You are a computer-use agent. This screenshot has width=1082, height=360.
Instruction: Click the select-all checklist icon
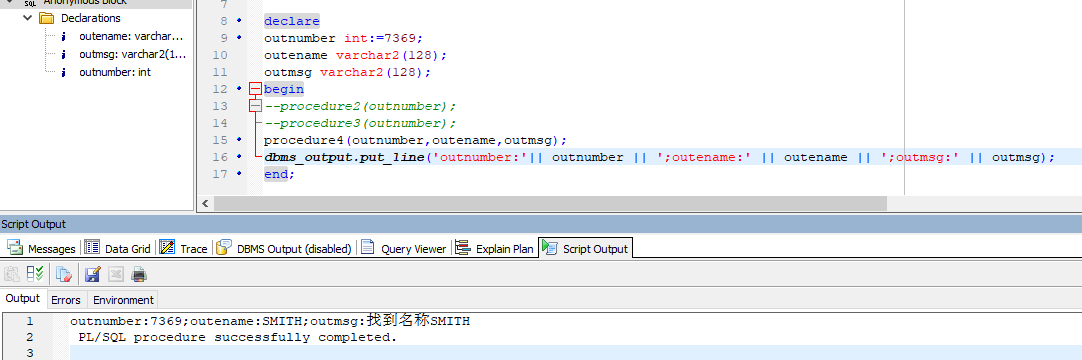pos(35,274)
